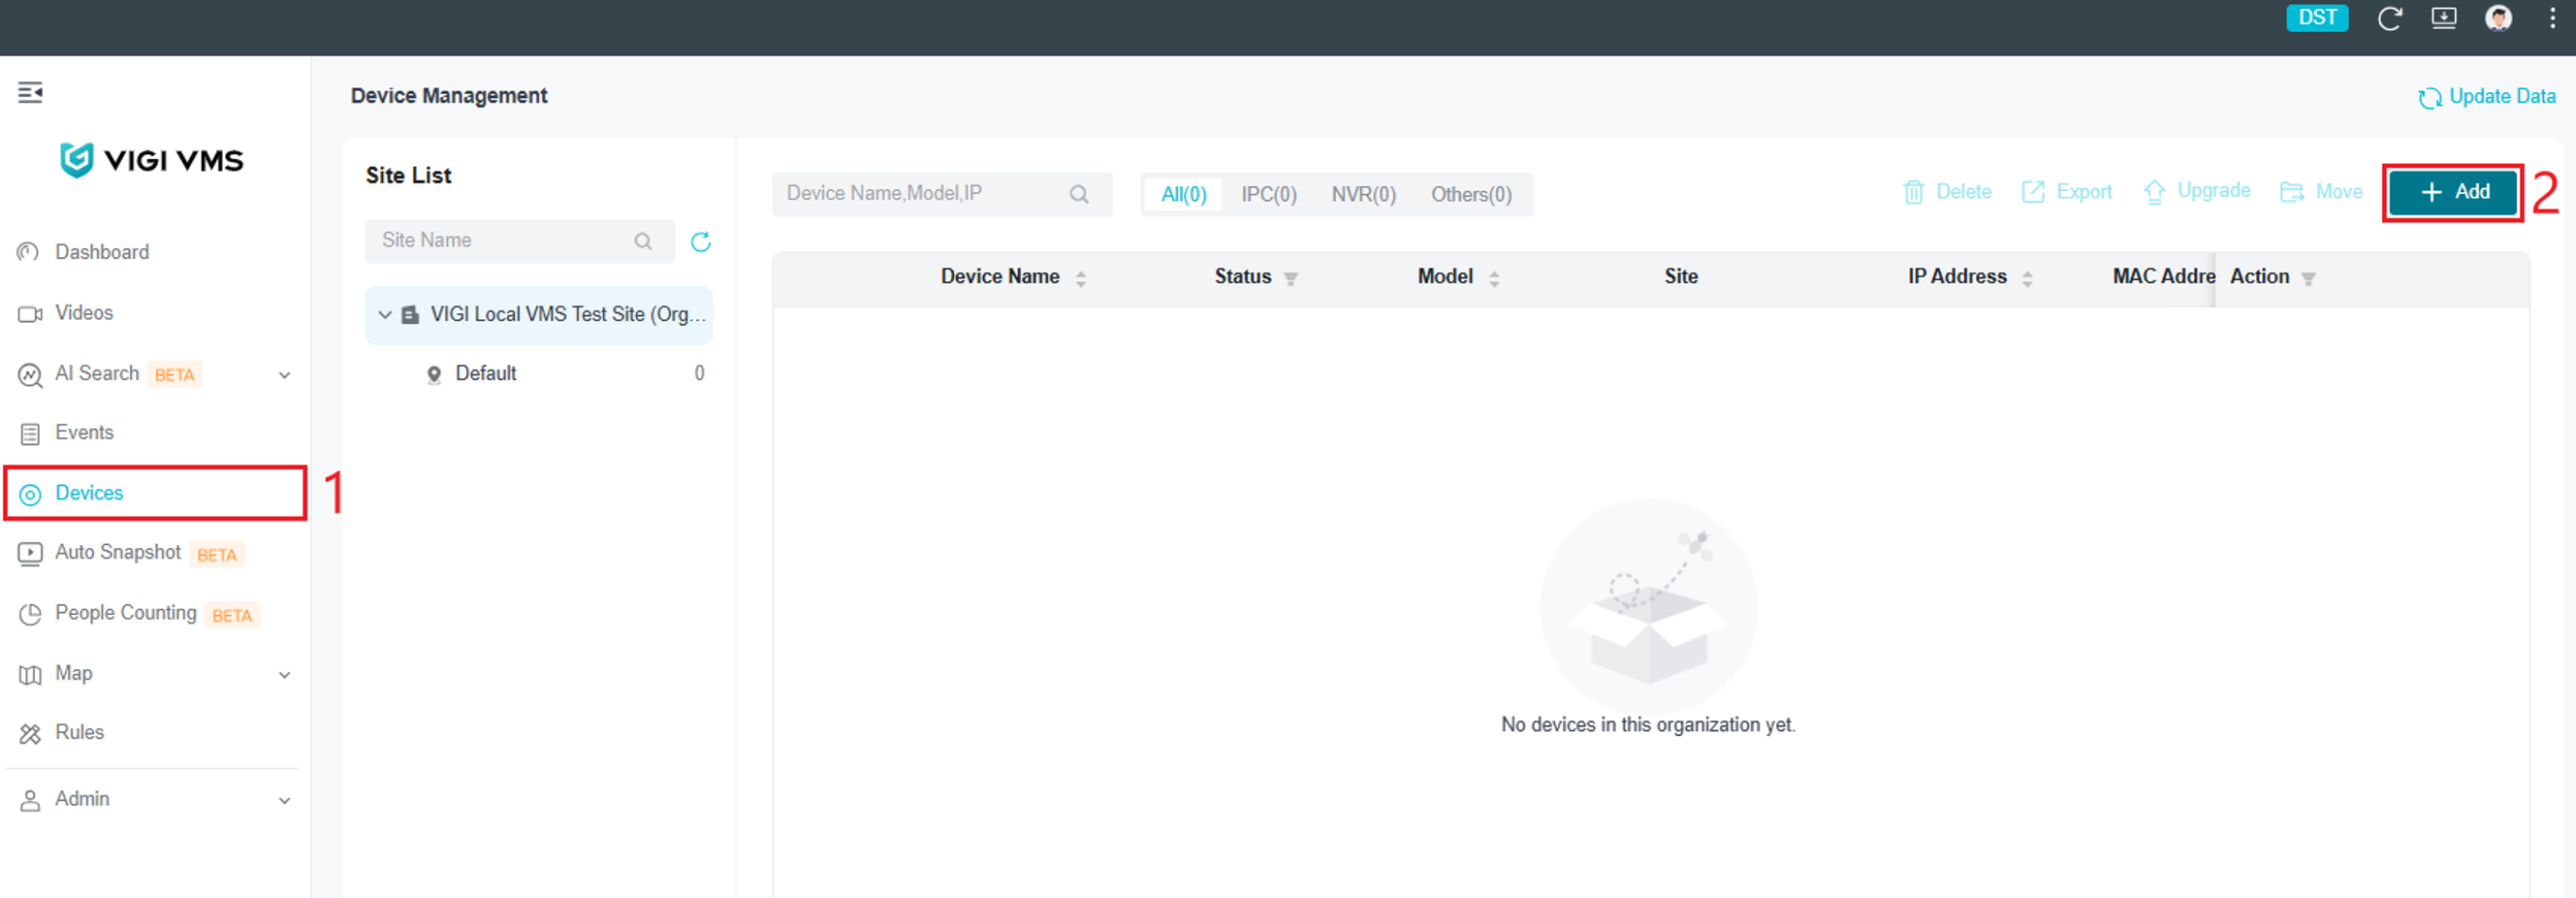Image resolution: width=2576 pixels, height=898 pixels.
Task: Click the device search magnifier icon
Action: point(1079,194)
